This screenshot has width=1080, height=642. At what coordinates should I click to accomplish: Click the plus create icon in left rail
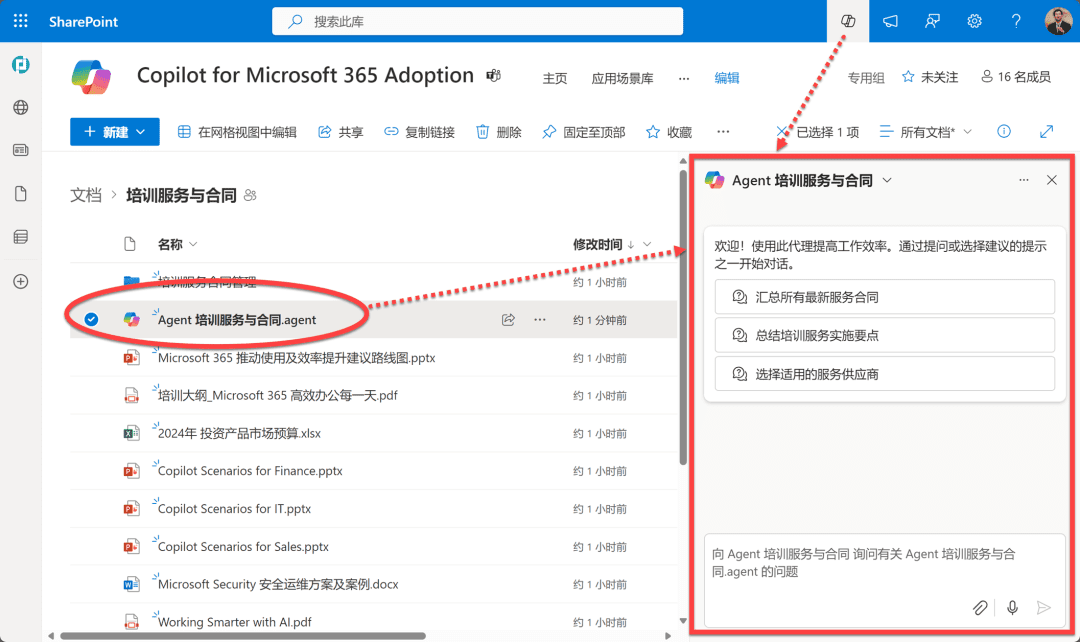(x=21, y=281)
